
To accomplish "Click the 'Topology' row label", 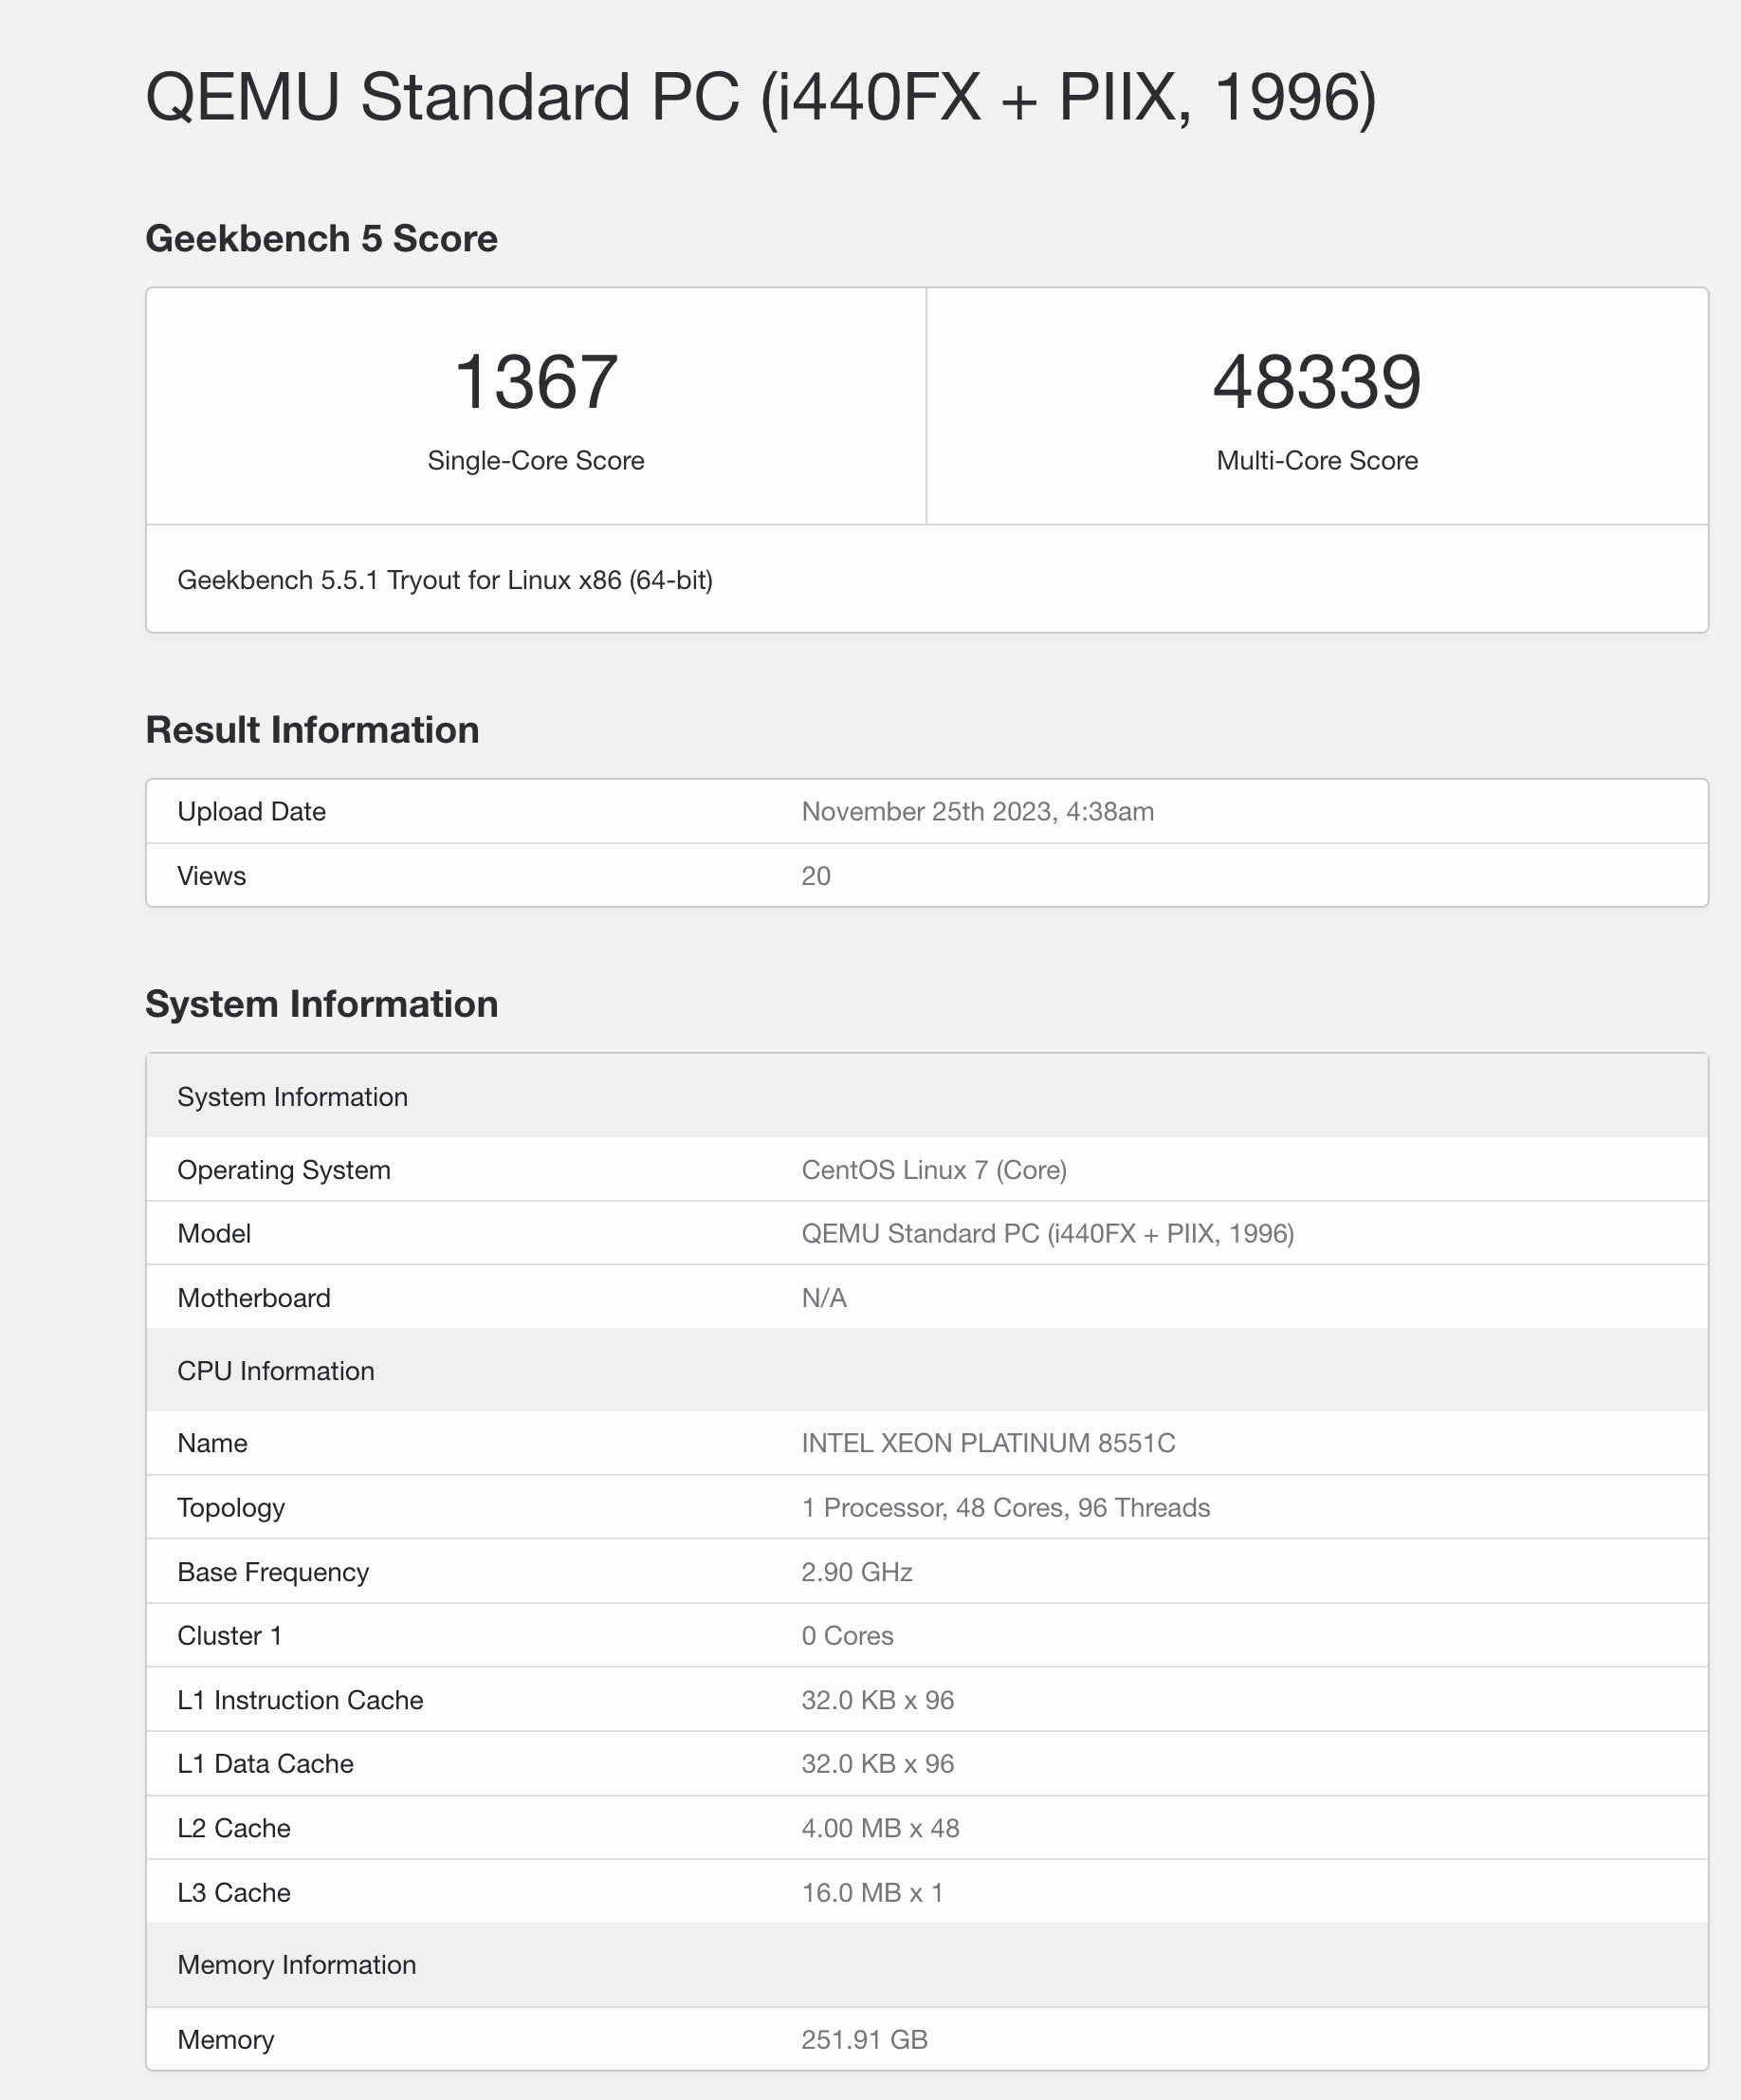I will pos(231,1508).
